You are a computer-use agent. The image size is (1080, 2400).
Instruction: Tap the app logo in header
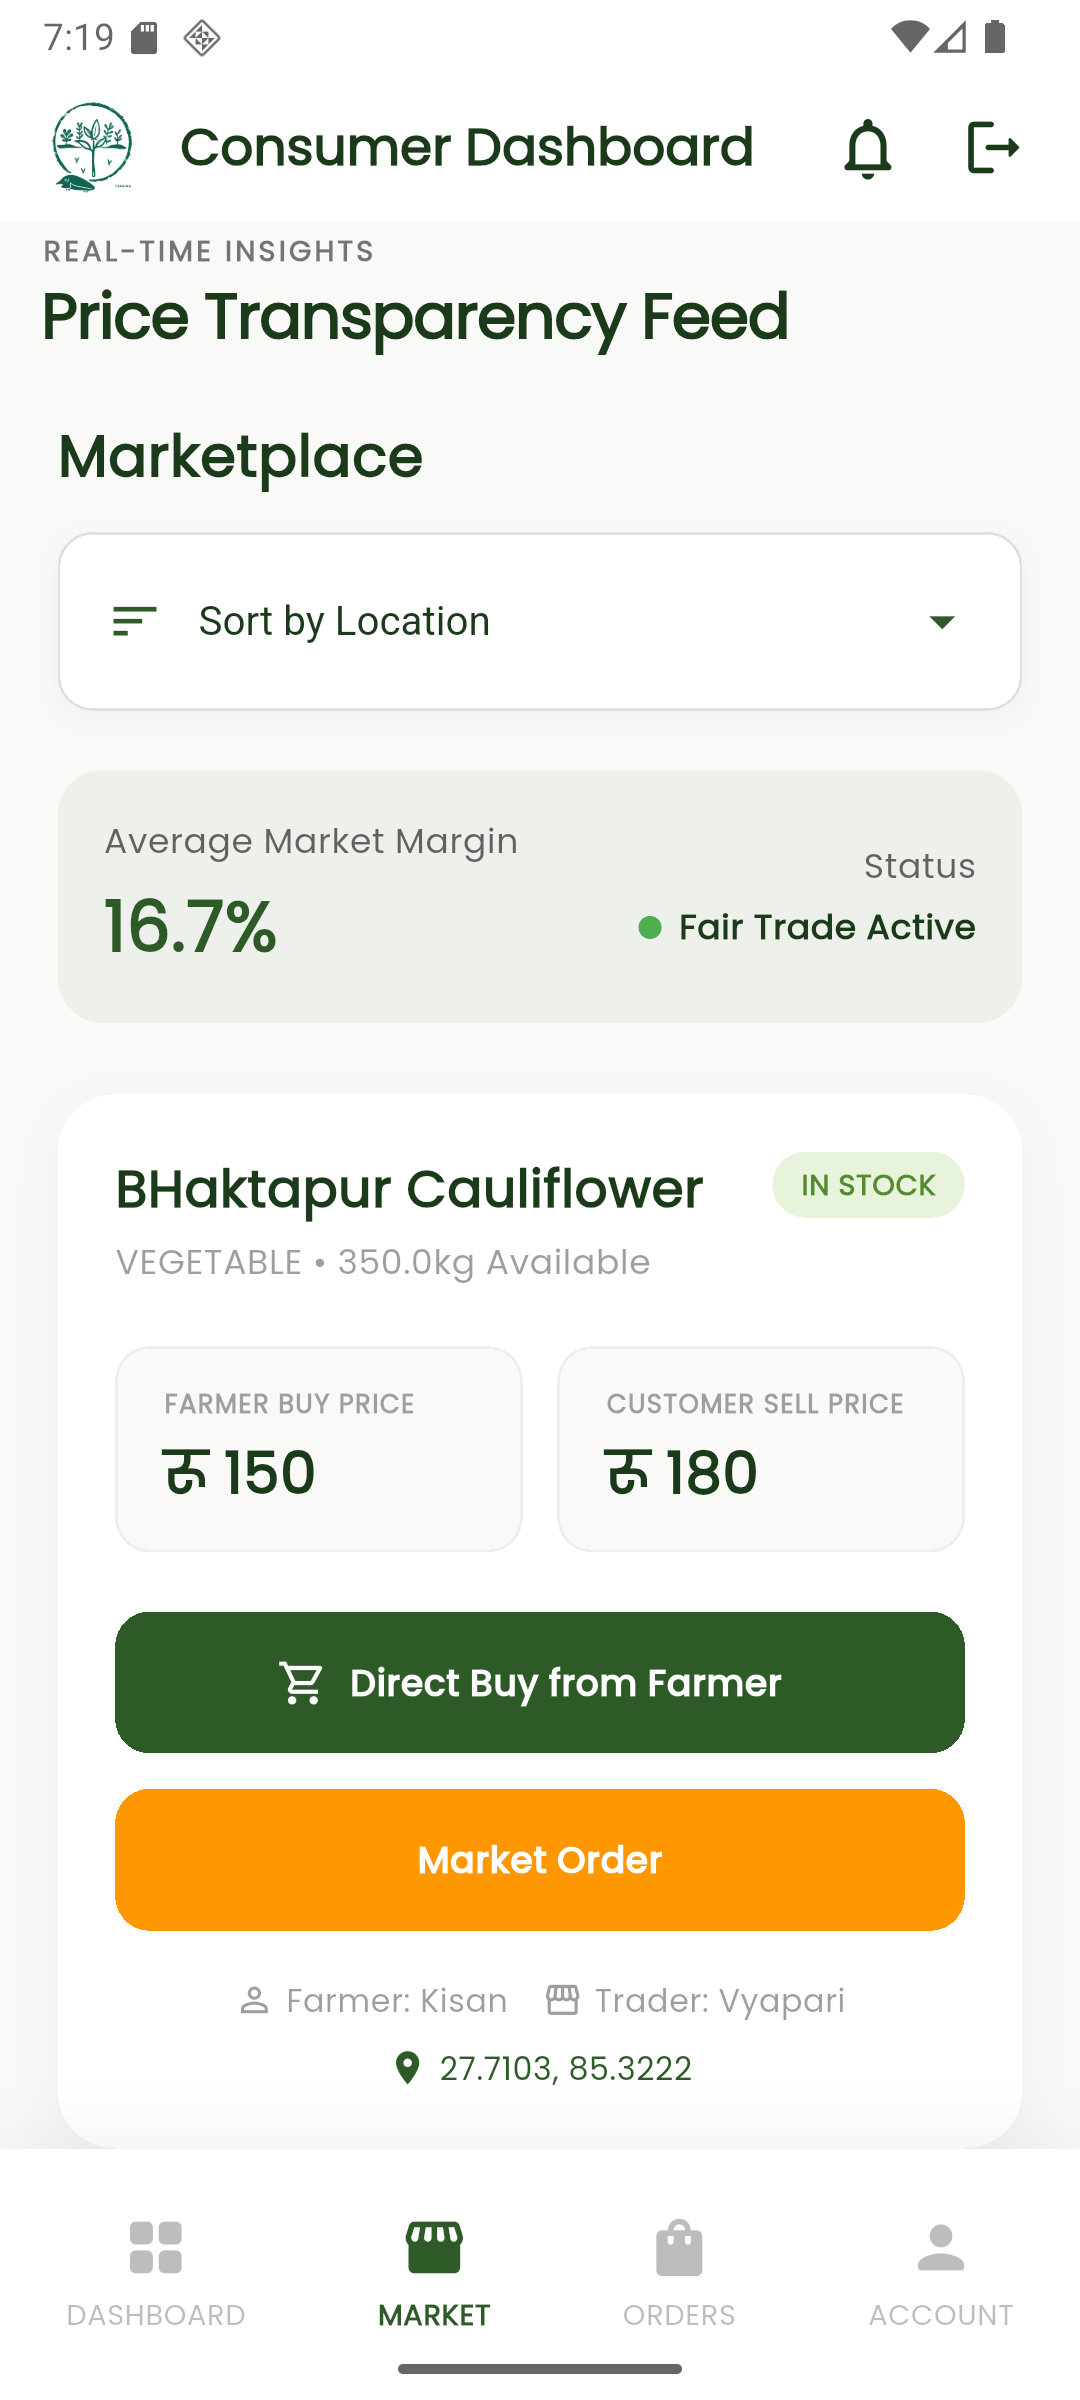pos(92,147)
